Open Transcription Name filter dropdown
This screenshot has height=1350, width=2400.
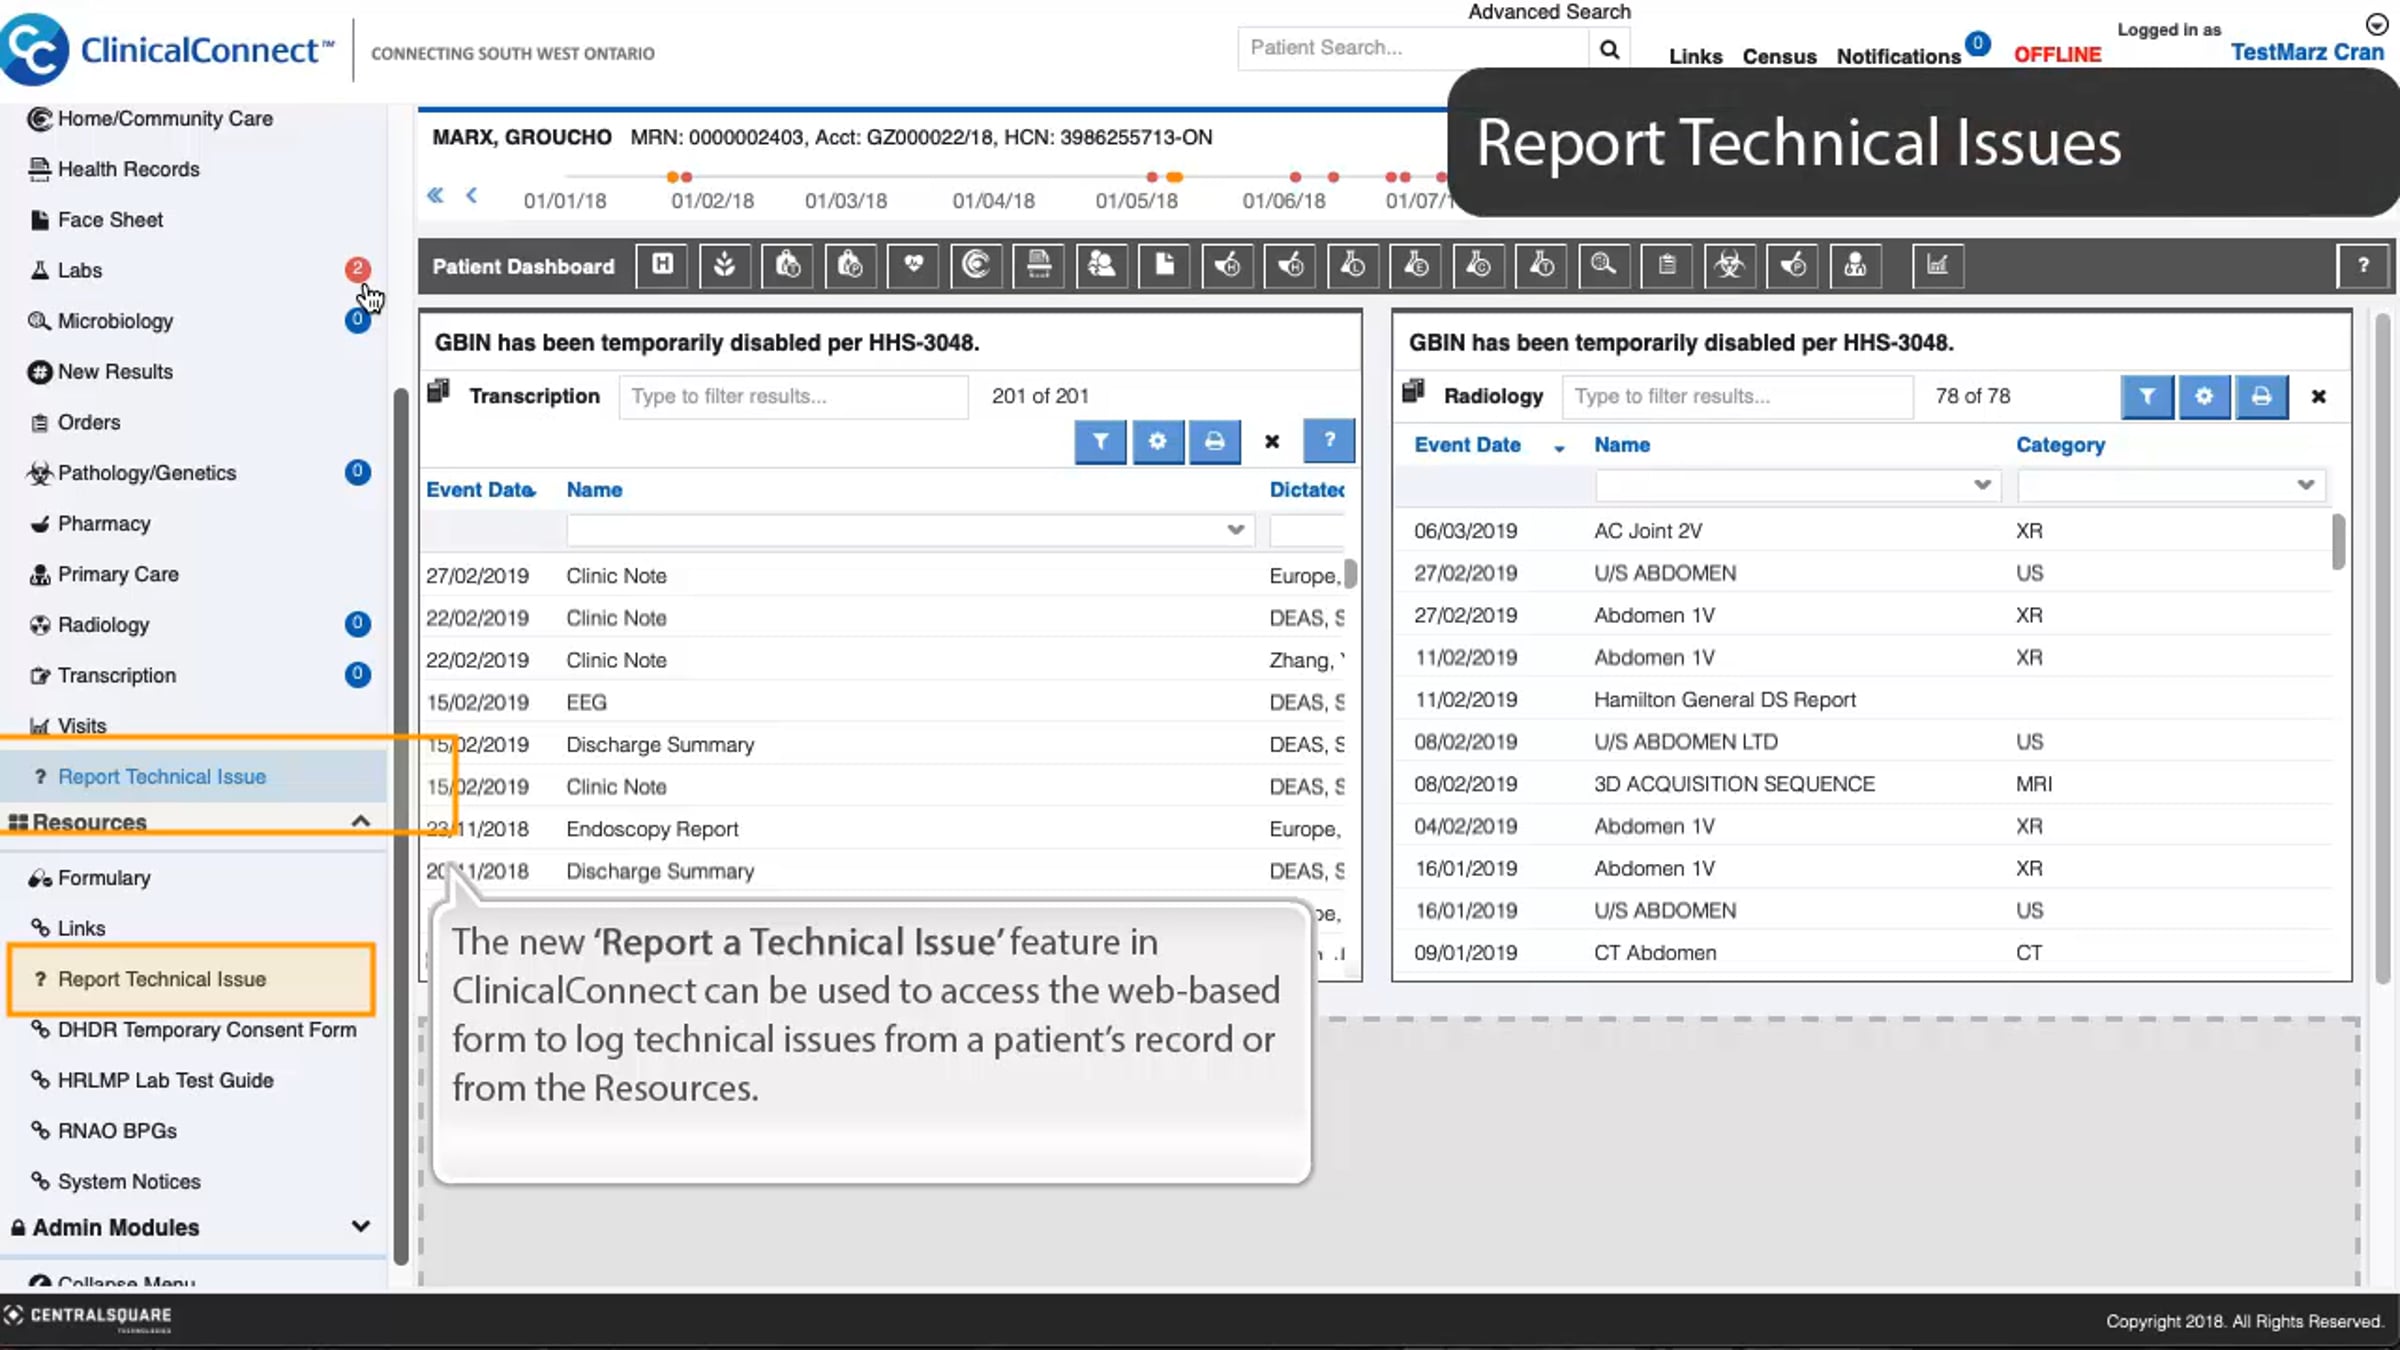coord(1236,530)
